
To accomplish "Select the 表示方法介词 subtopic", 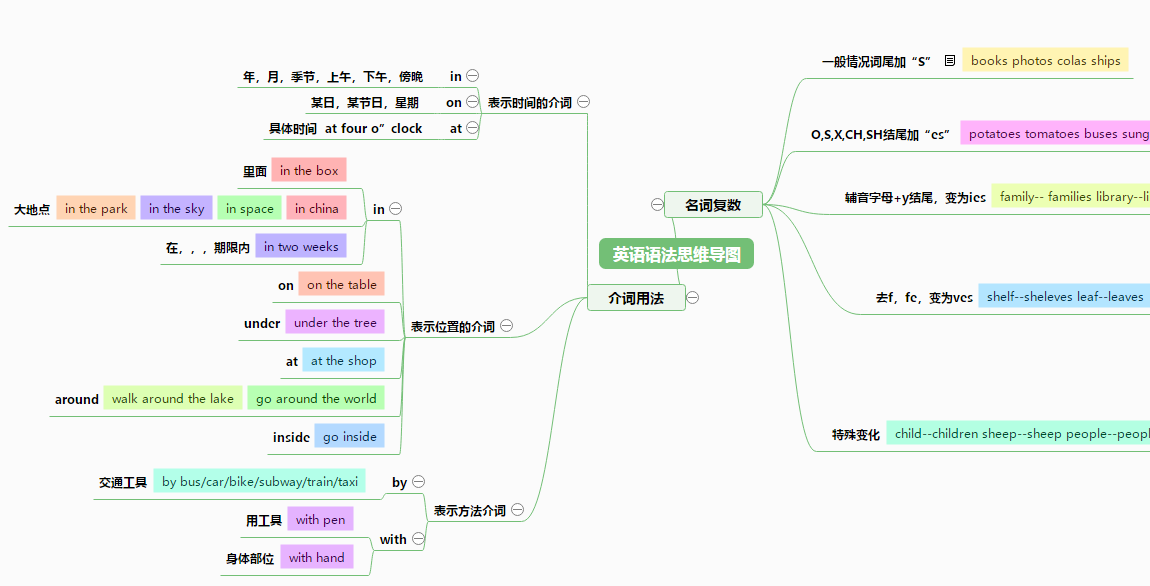I will 469,510.
